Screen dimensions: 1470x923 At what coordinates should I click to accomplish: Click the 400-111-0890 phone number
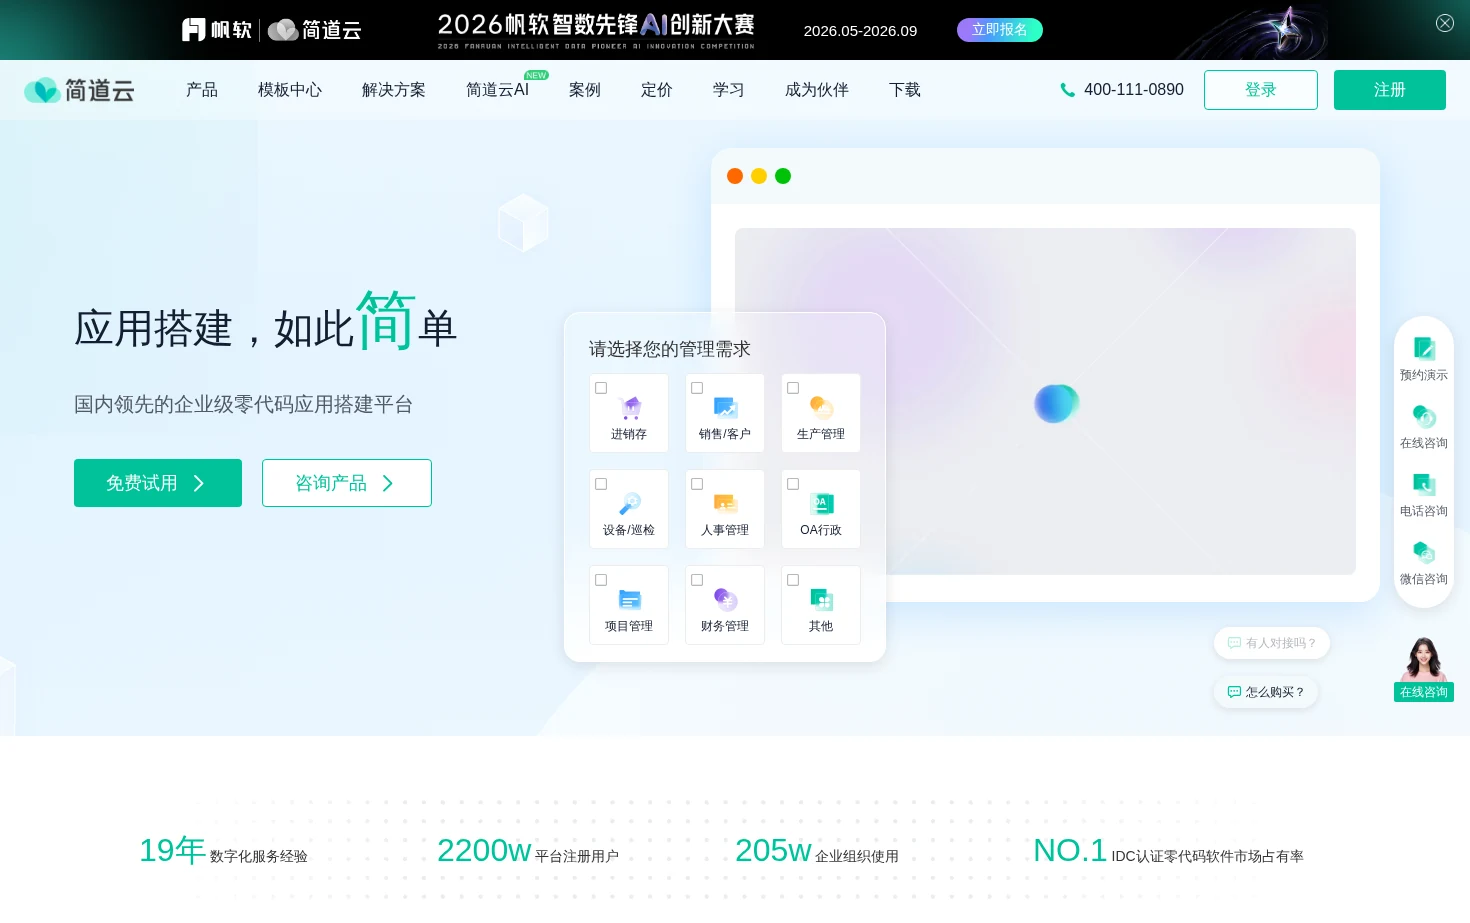pos(1134,90)
